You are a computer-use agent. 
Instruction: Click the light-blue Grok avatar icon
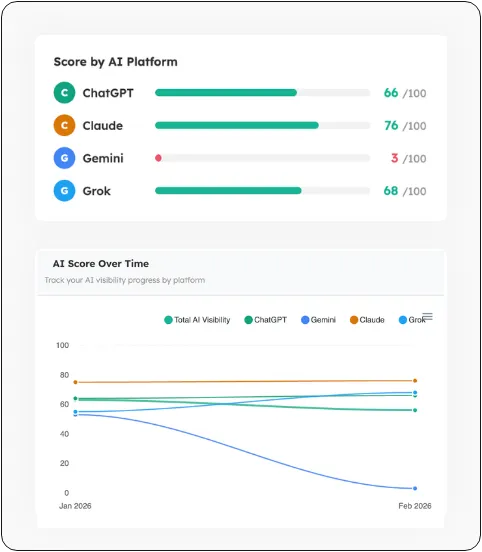click(64, 190)
